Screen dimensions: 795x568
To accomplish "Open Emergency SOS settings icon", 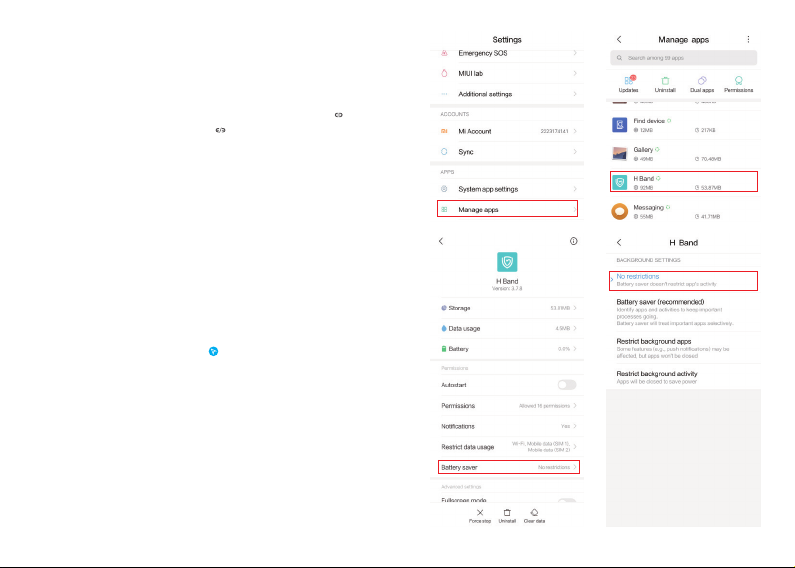I will click(x=444, y=53).
